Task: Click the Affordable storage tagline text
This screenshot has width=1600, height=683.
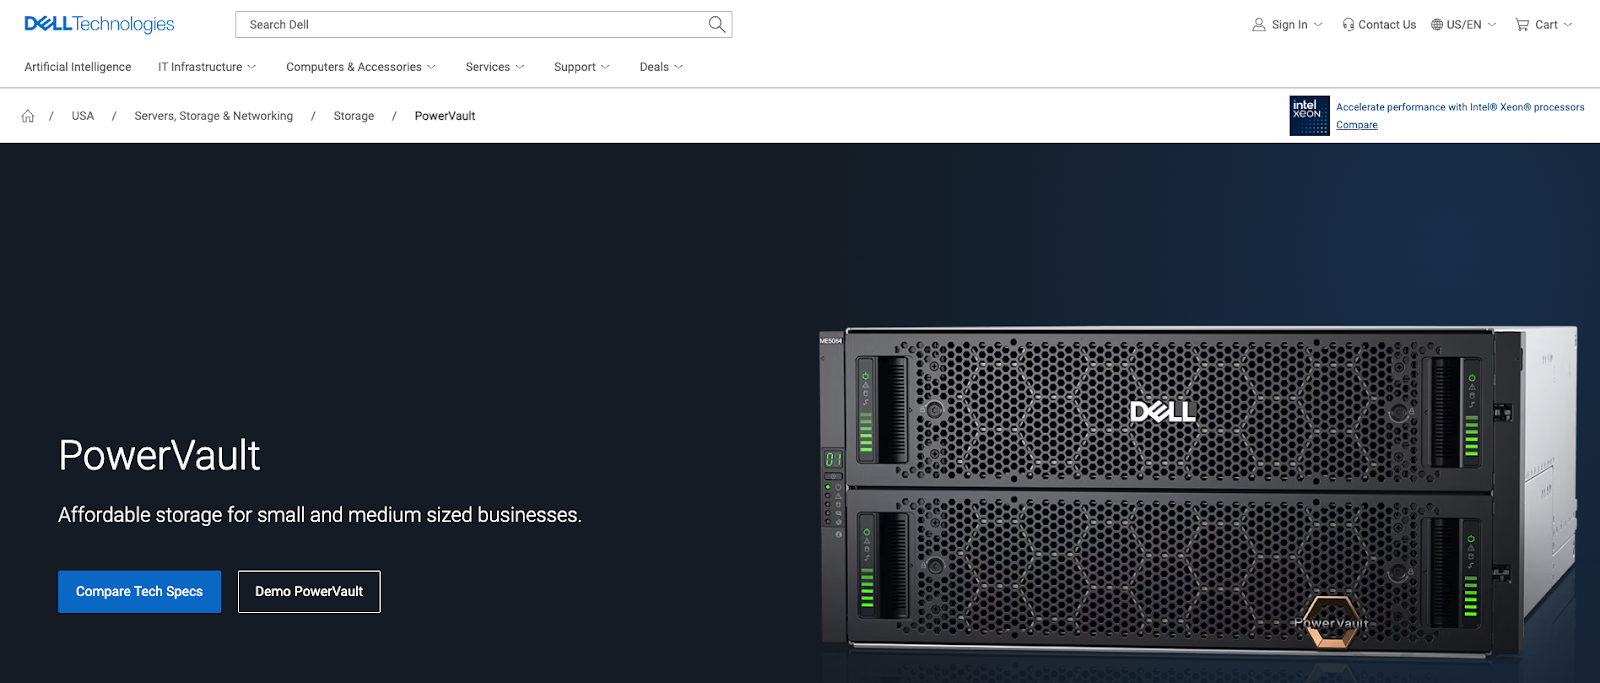Action: [x=320, y=515]
